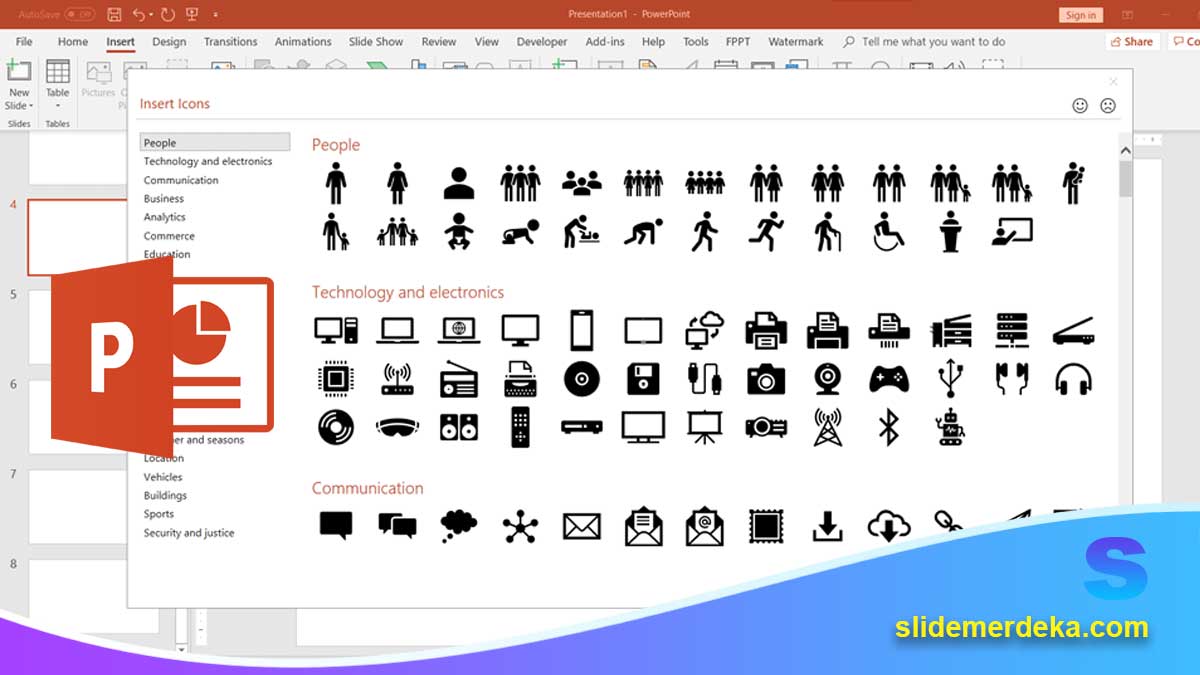Image resolution: width=1200 pixels, height=675 pixels.
Task: Open the Watermark tab
Action: coord(796,42)
